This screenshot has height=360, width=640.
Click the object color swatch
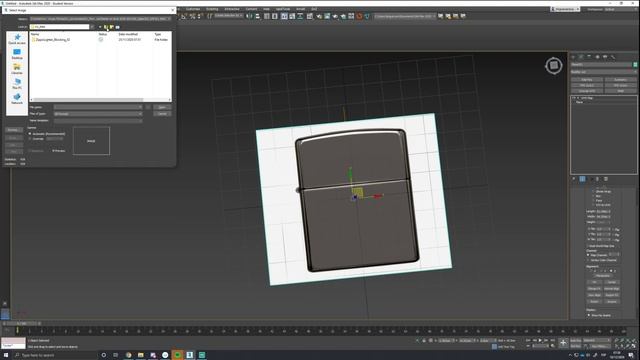pos(635,64)
